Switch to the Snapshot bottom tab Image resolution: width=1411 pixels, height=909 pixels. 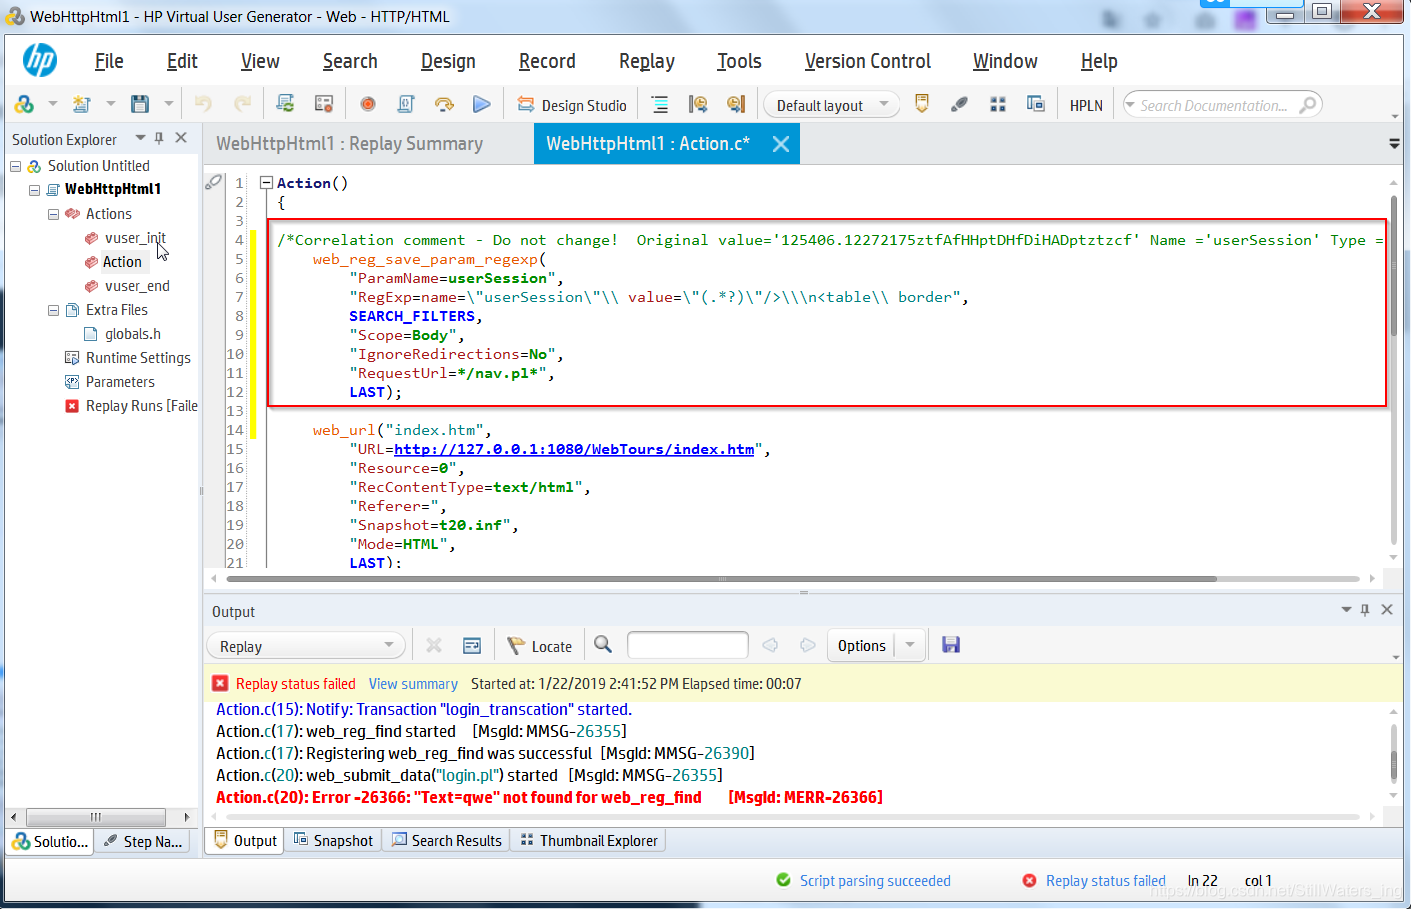click(334, 841)
